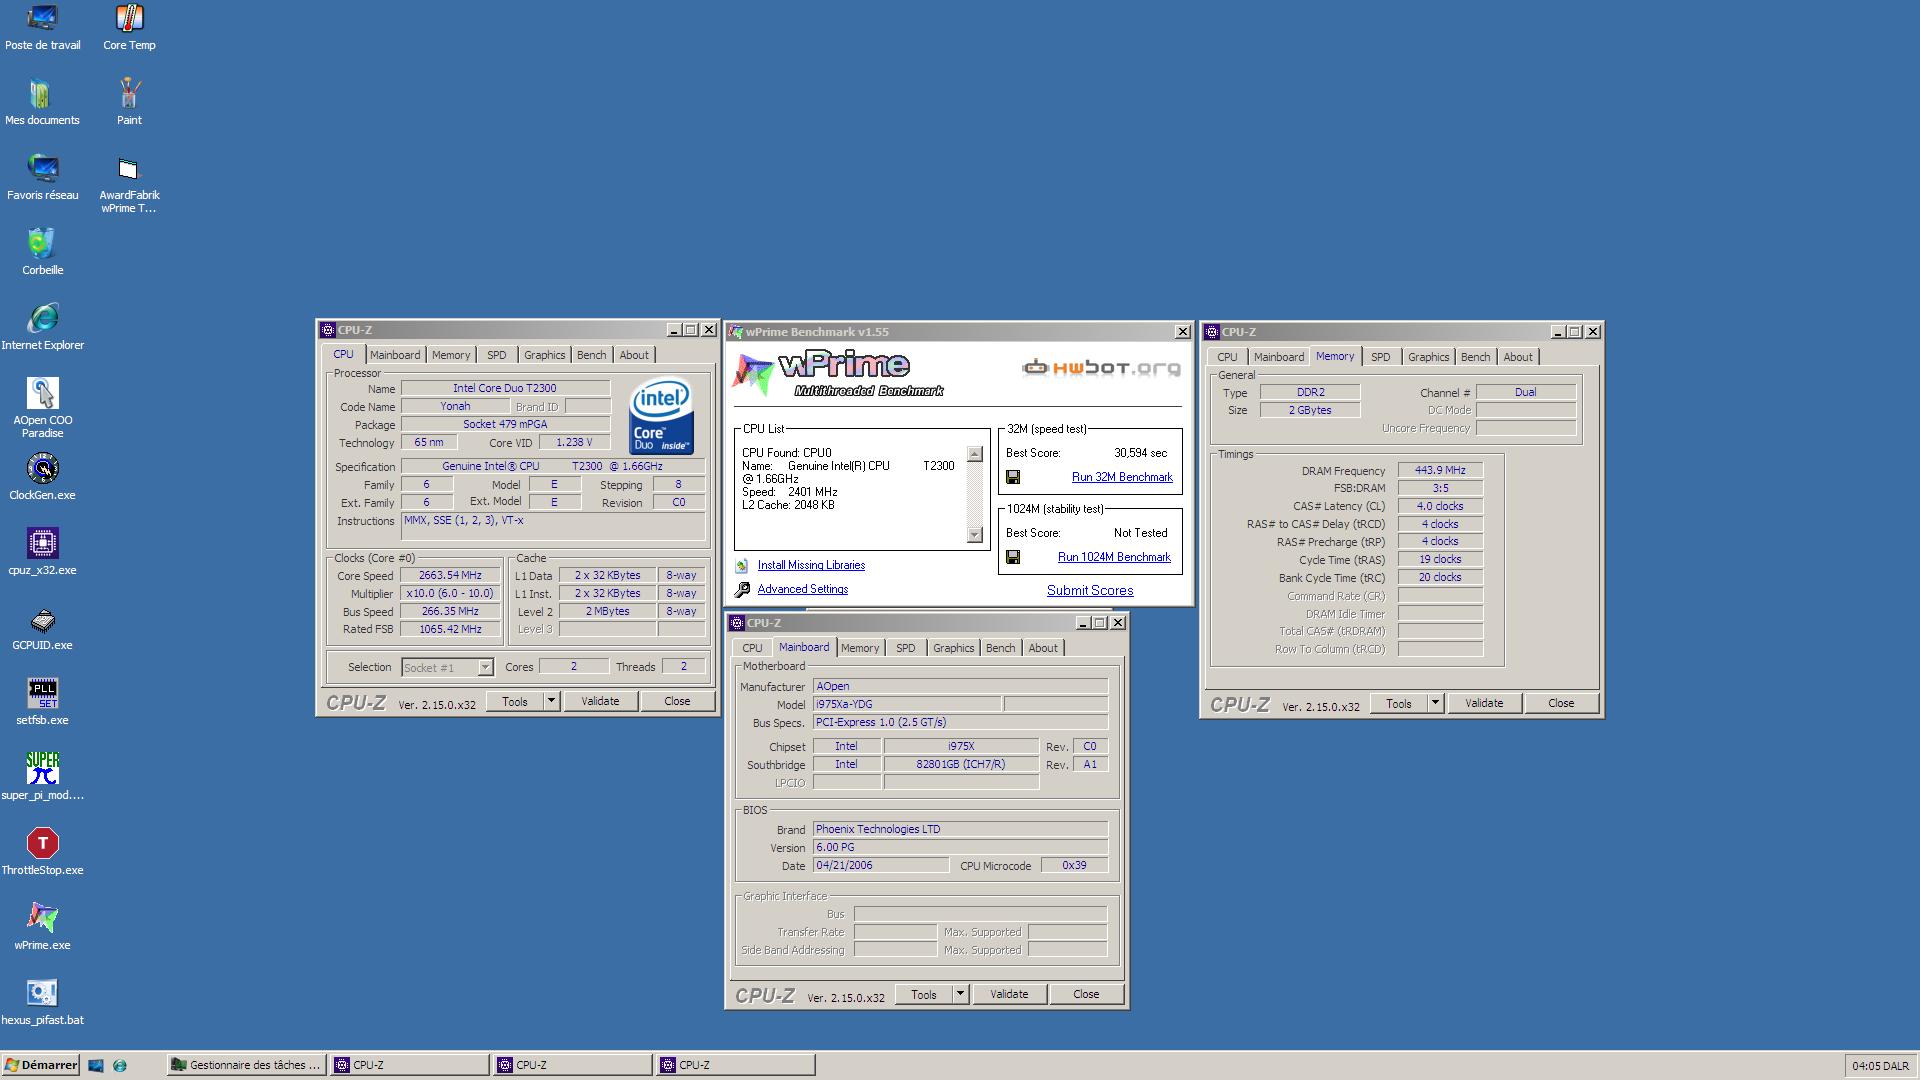The height and width of the screenshot is (1080, 1920).
Task: Launch super_pi_mod desktop icon
Action: pyautogui.click(x=42, y=777)
